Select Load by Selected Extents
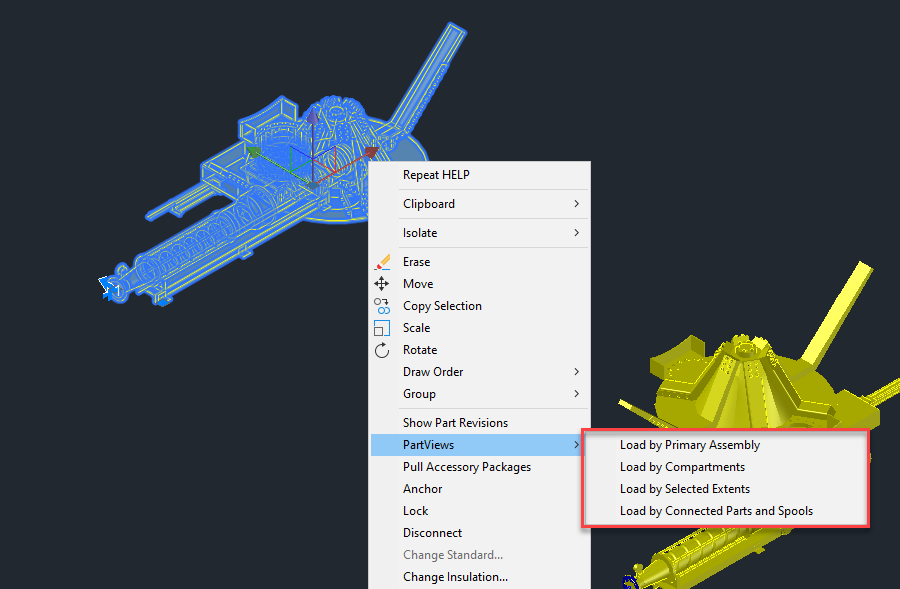This screenshot has height=589, width=900. 725,489
